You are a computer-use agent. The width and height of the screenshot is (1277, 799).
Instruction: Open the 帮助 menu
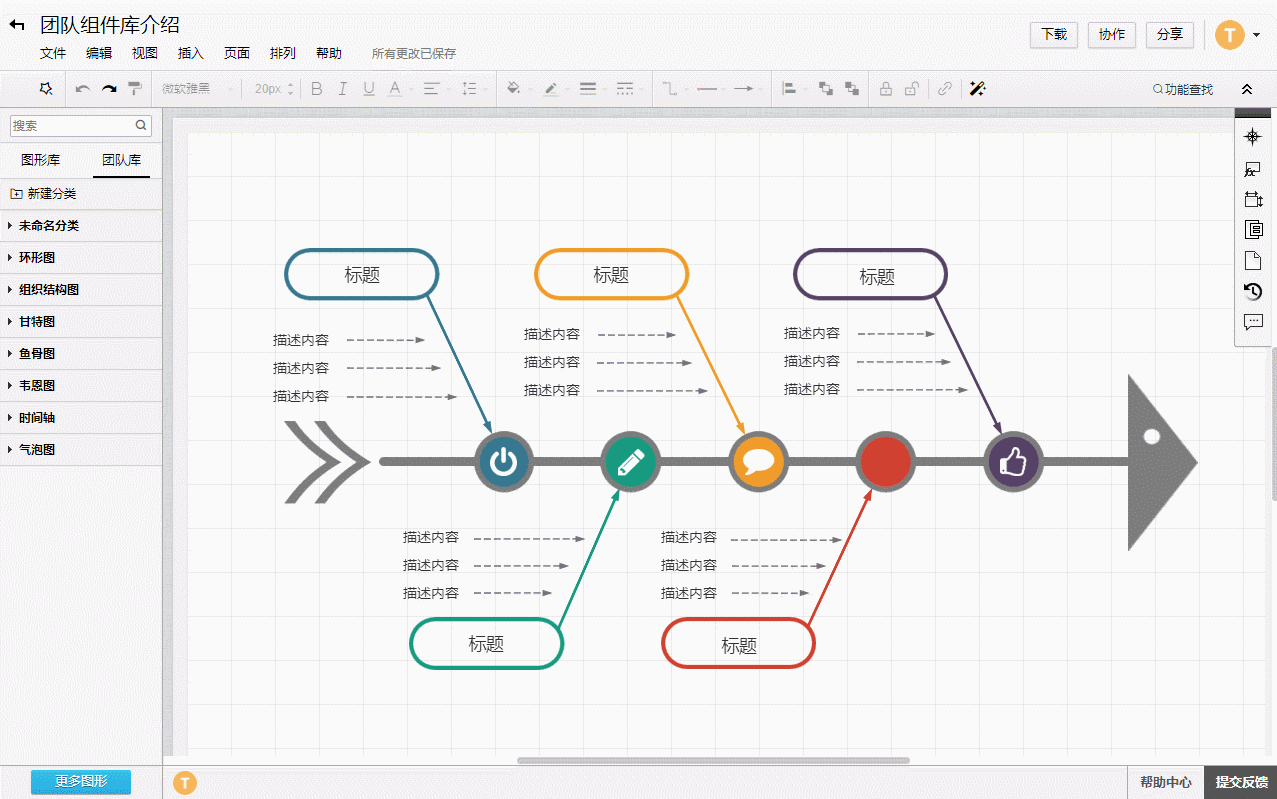(329, 54)
